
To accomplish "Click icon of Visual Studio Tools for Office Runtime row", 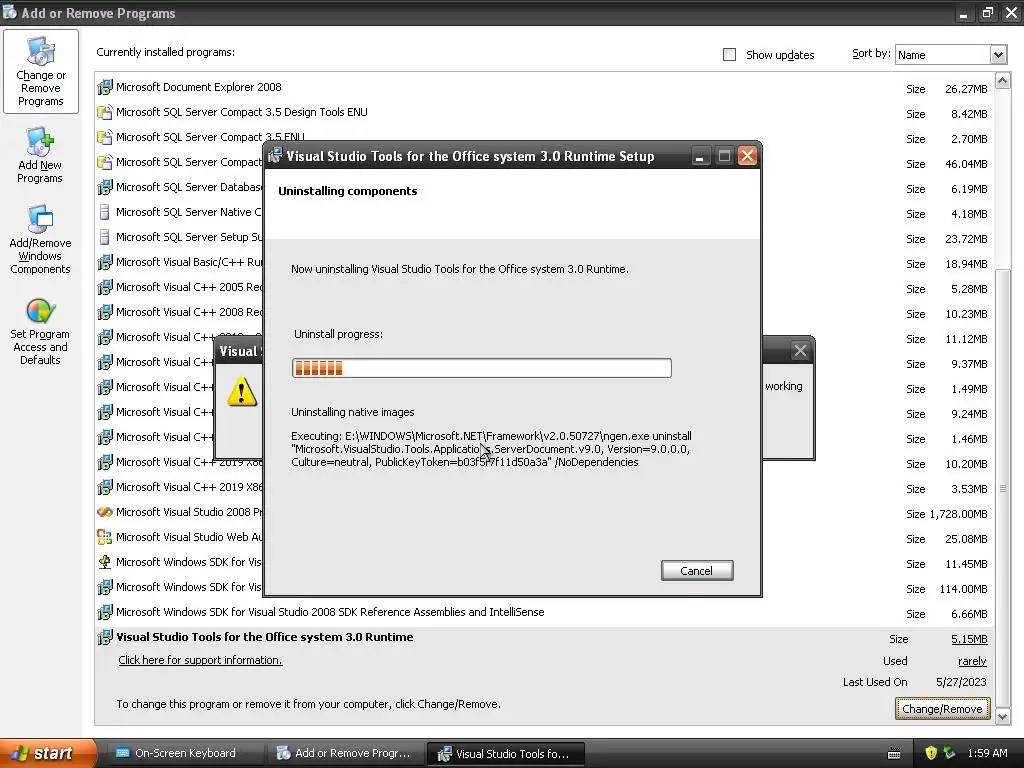I will tap(104, 637).
